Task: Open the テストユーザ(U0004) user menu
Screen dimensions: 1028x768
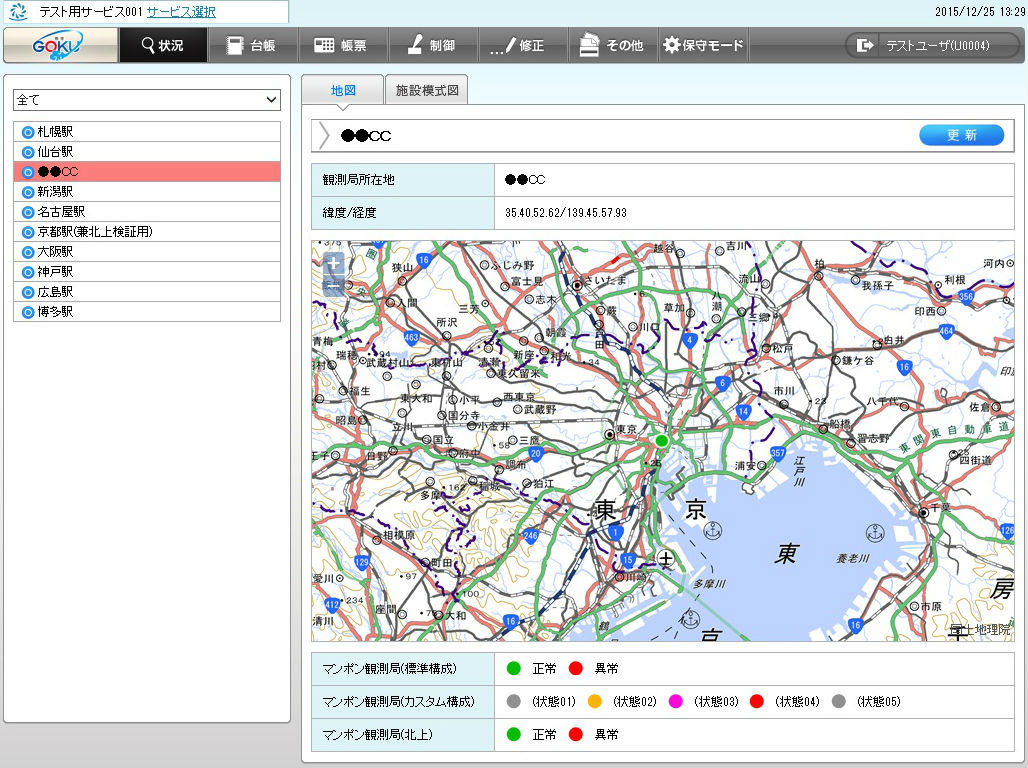Action: point(932,45)
